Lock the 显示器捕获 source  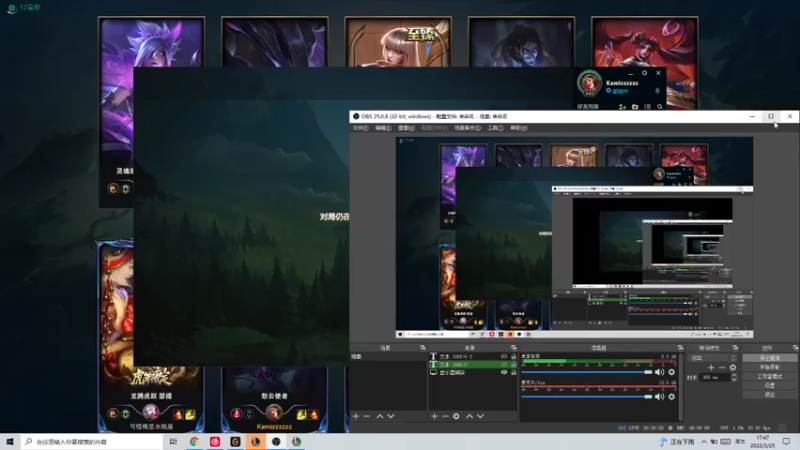(x=513, y=372)
